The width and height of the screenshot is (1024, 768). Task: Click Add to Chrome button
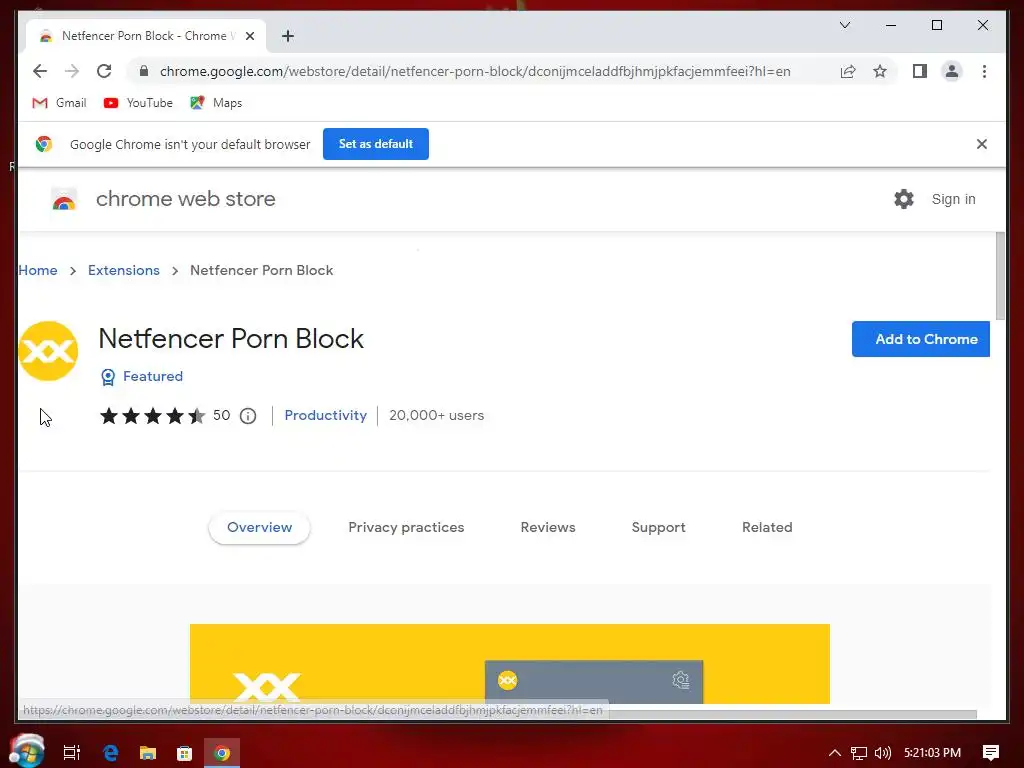(921, 339)
